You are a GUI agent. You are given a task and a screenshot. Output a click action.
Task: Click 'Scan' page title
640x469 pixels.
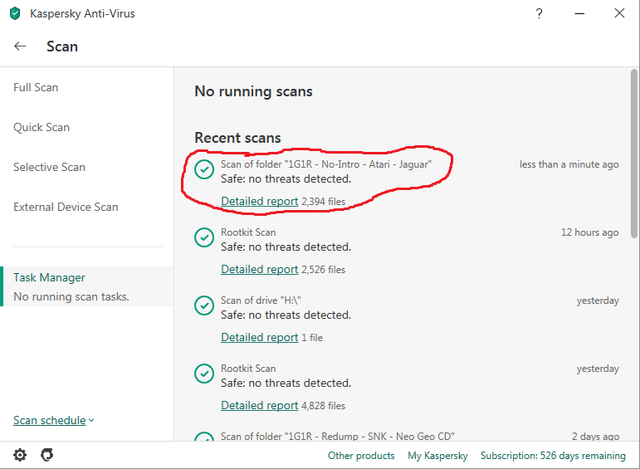click(x=62, y=46)
